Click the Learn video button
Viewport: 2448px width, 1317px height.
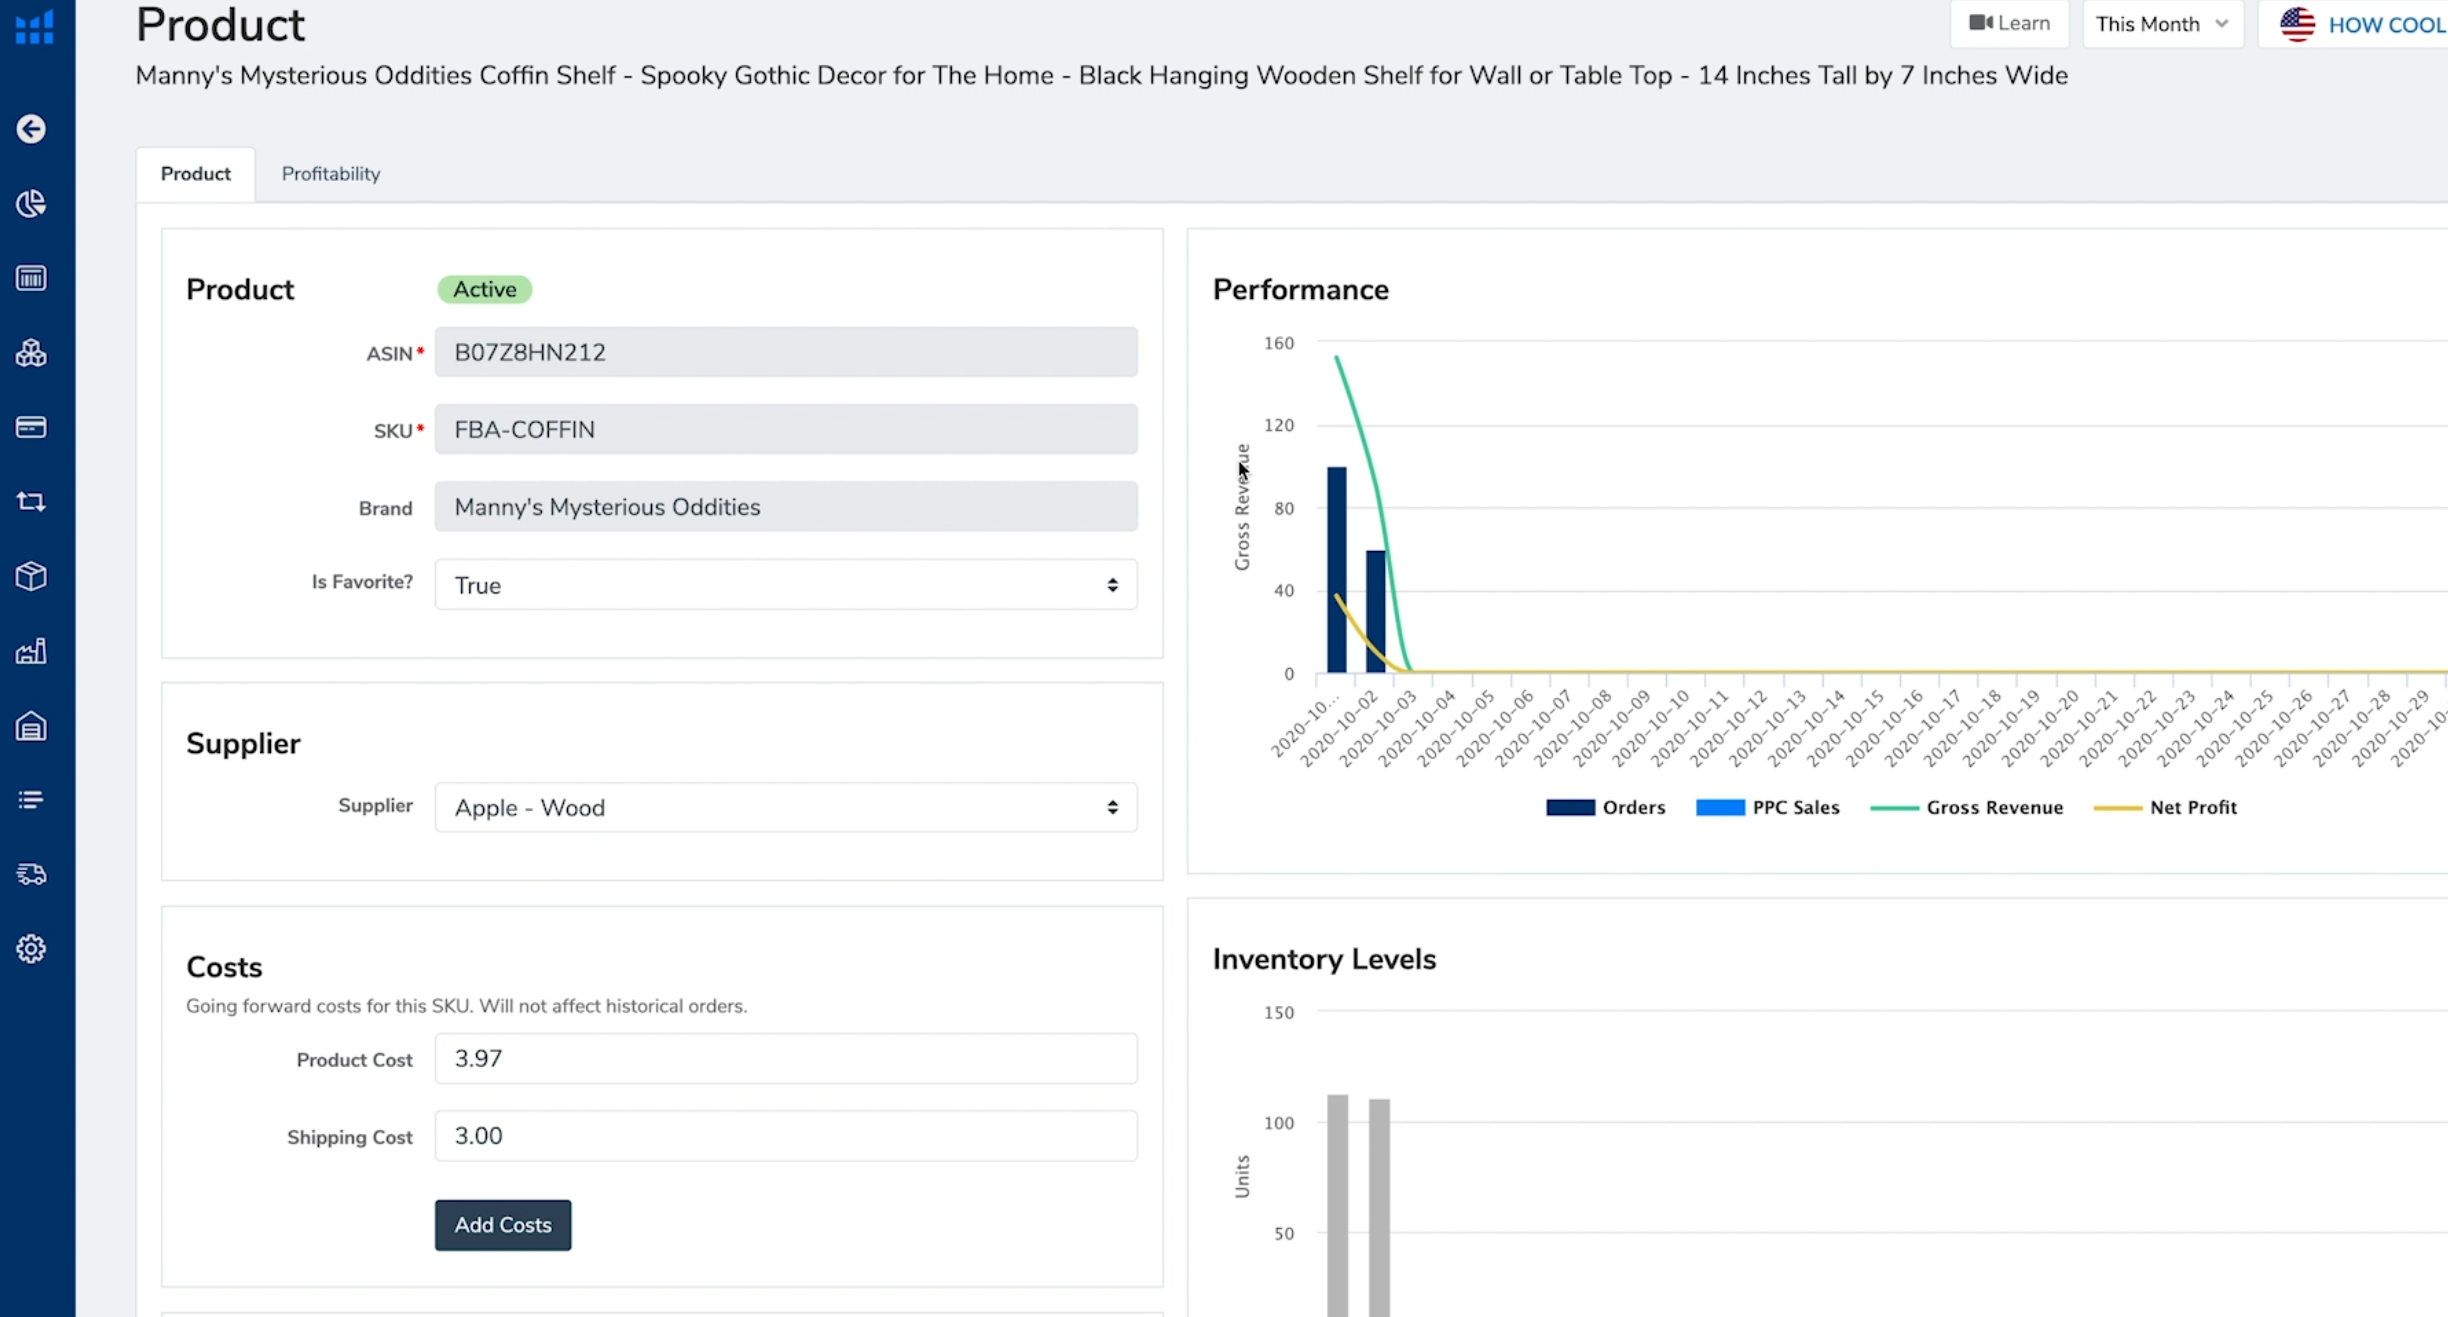(x=2009, y=24)
